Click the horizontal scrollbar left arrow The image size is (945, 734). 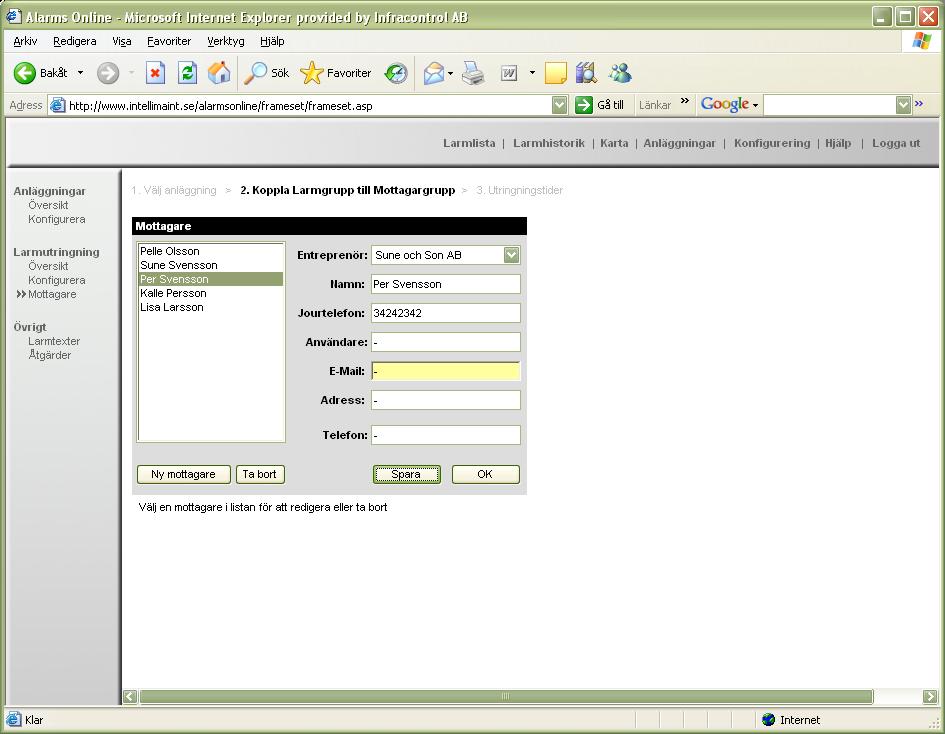click(130, 697)
